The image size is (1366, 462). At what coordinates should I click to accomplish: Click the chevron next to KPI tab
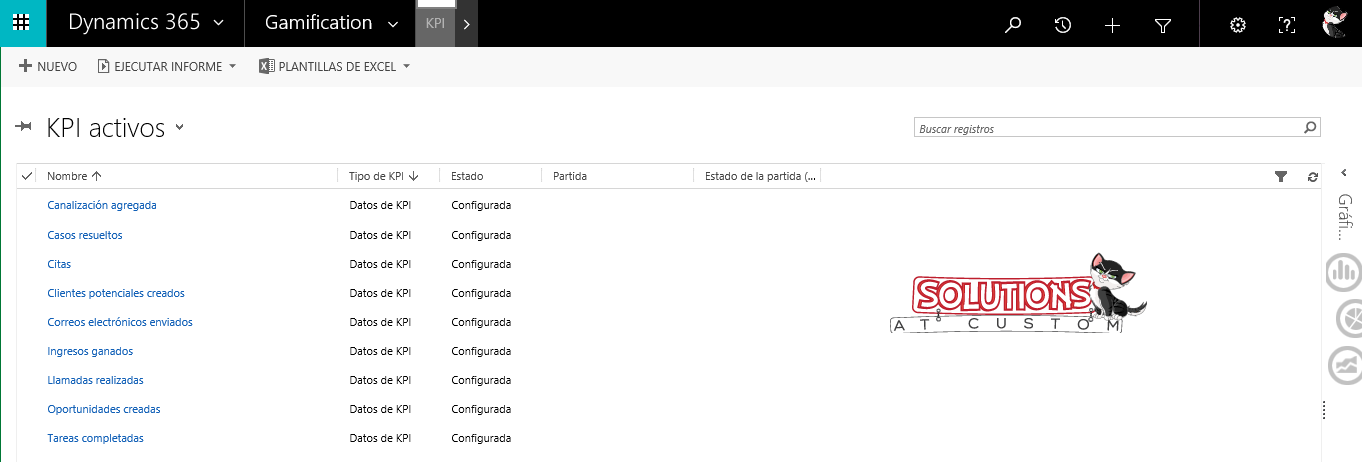(467, 24)
